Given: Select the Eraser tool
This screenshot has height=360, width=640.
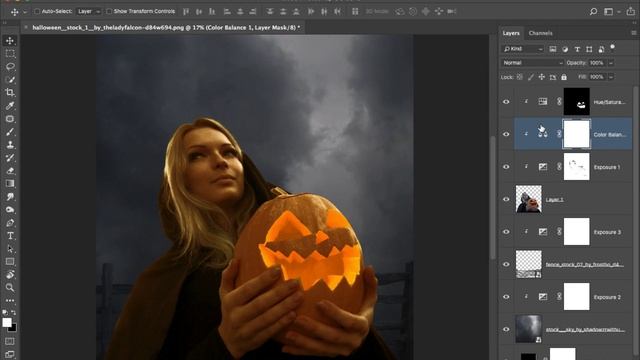Looking at the screenshot, I should (x=10, y=171).
